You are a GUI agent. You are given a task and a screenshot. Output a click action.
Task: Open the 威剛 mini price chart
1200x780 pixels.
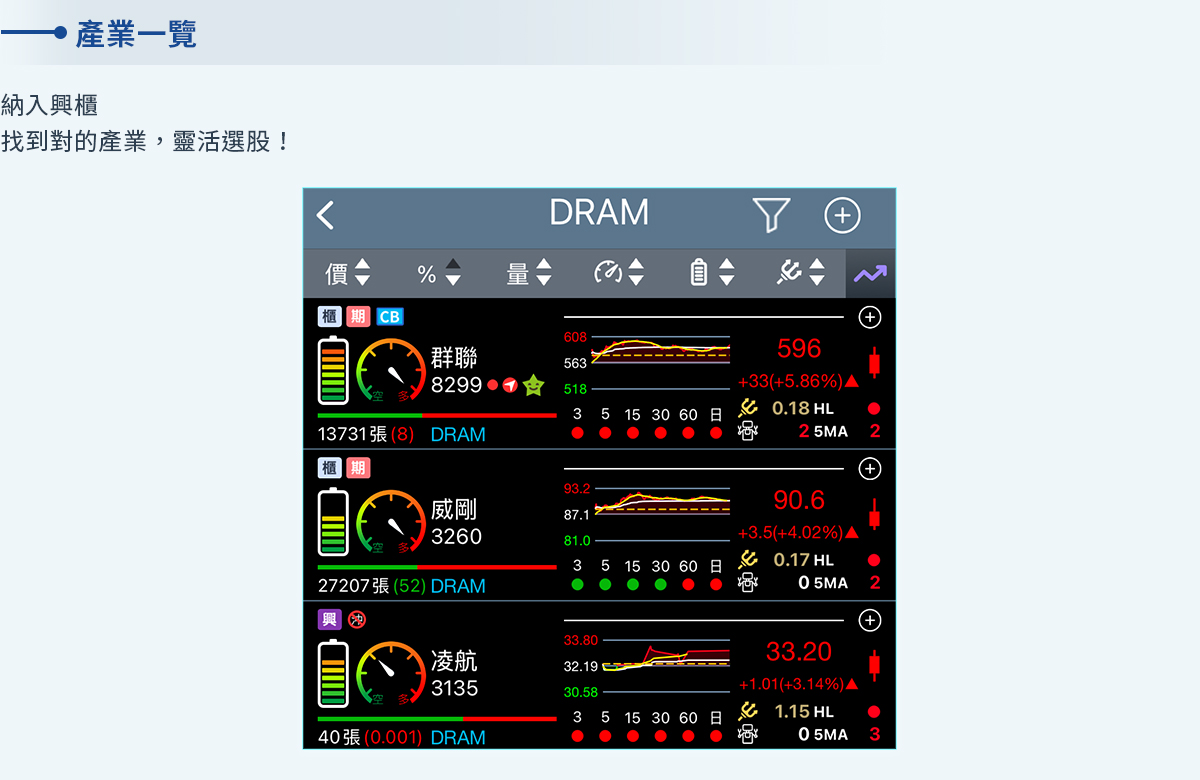(x=647, y=515)
